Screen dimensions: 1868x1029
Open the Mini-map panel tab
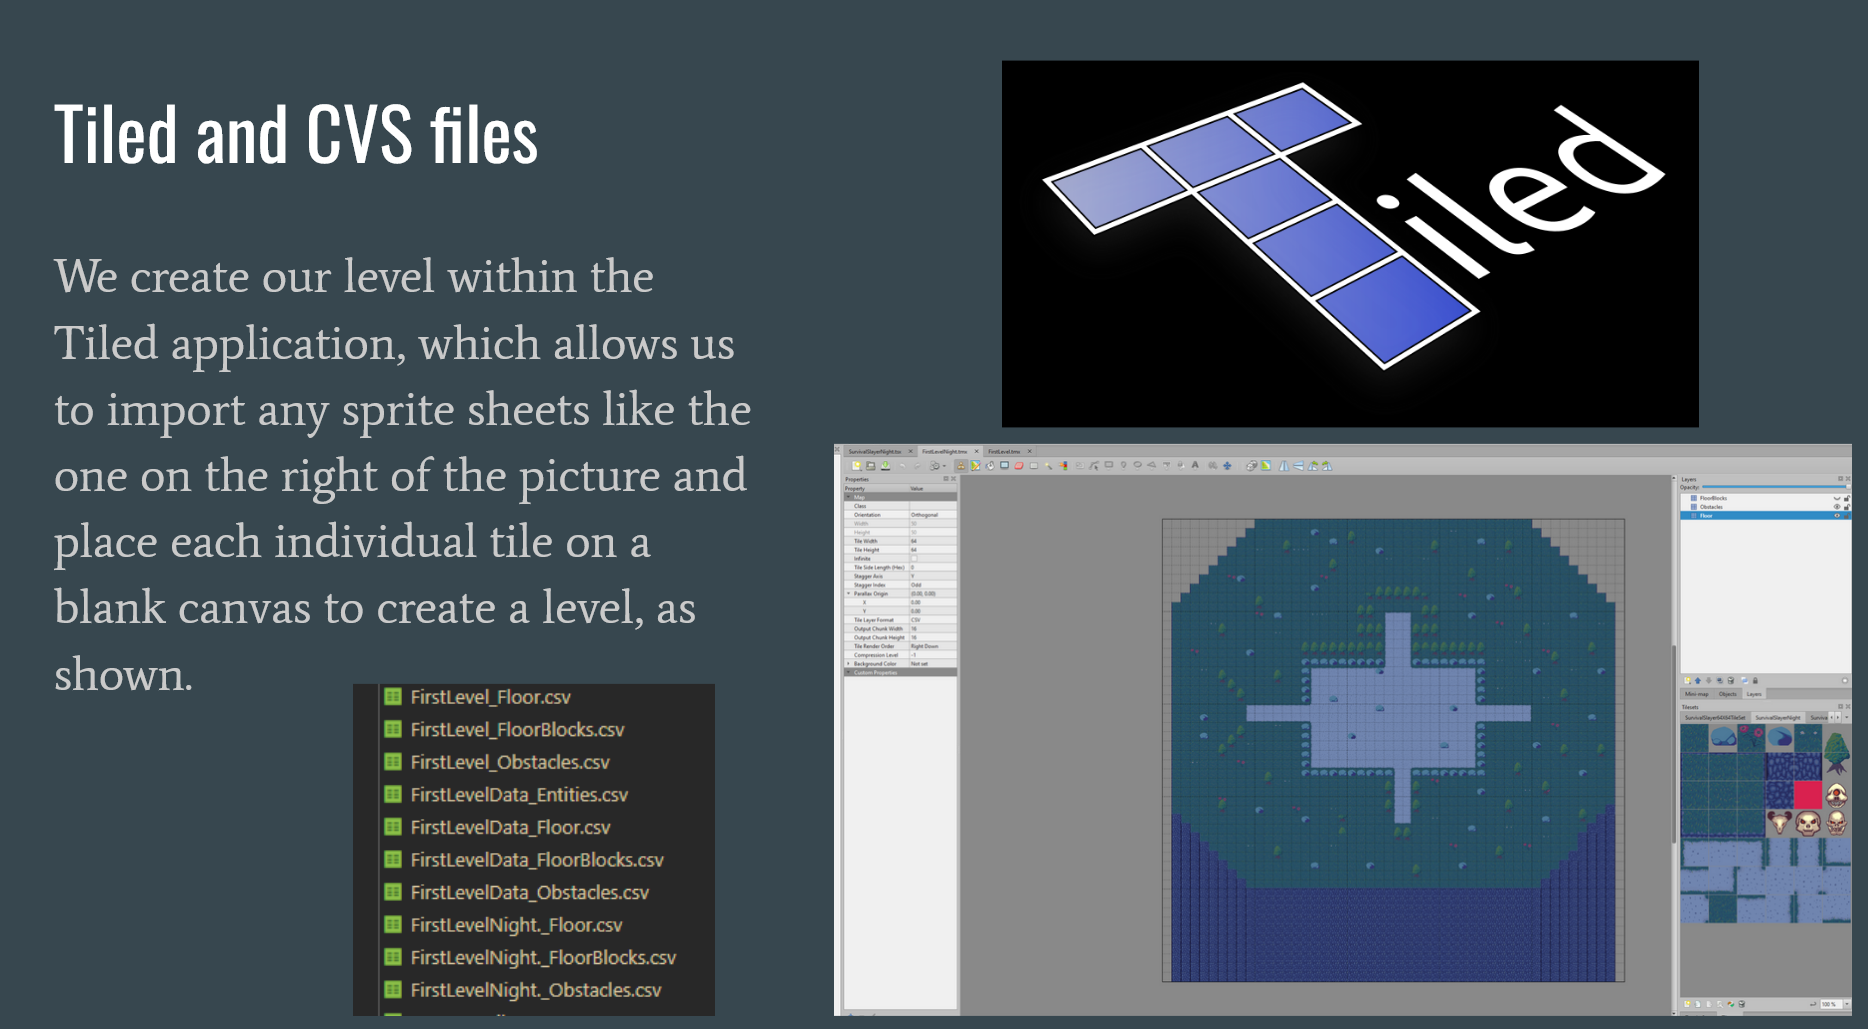tap(1696, 694)
